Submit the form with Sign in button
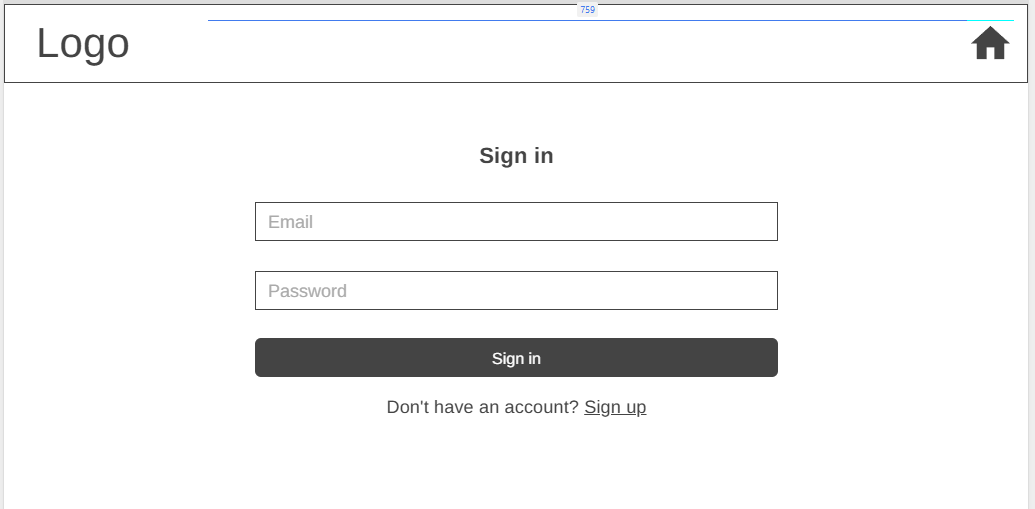 (x=516, y=358)
